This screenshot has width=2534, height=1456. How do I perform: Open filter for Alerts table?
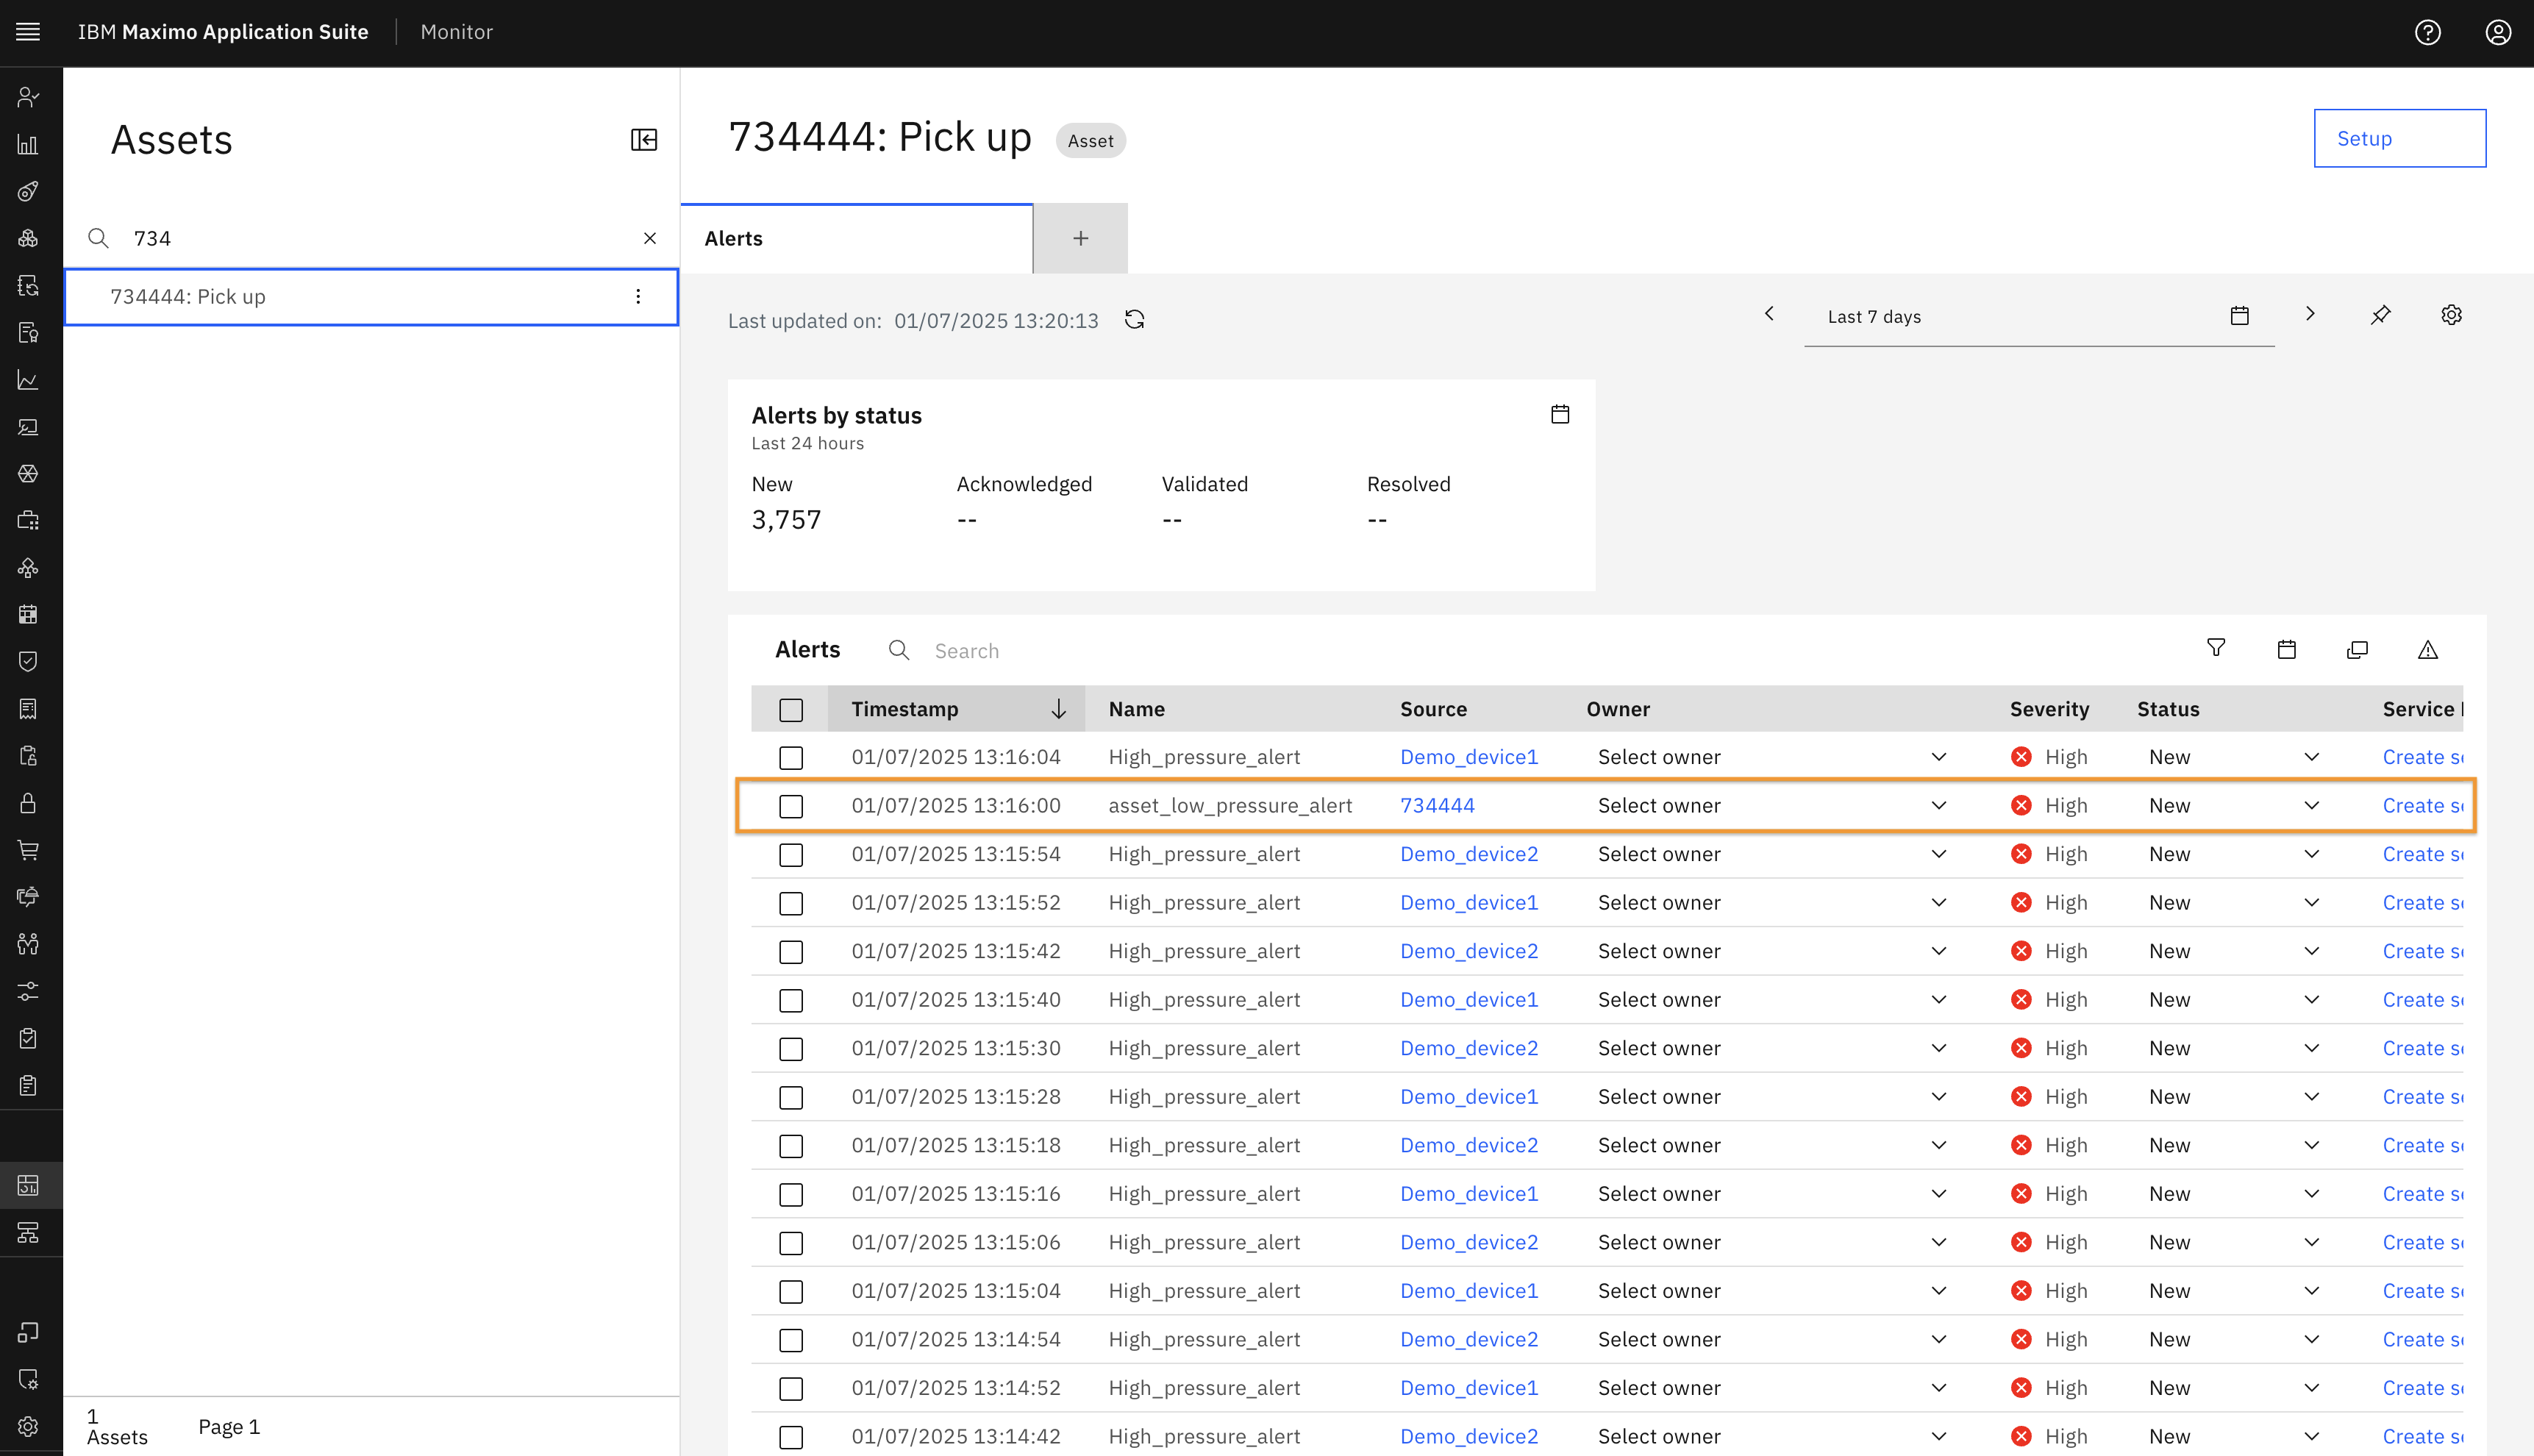click(2216, 649)
